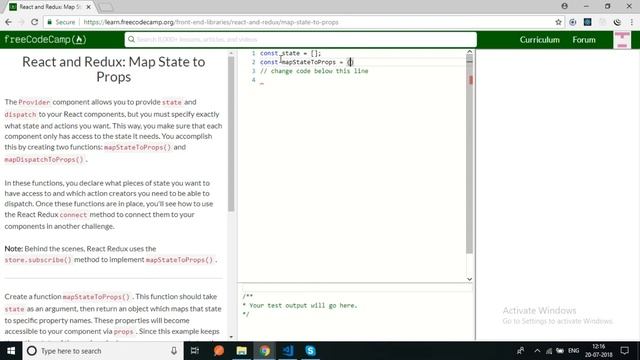Viewport: 640px width, 360px height.
Task: Bookmark this page with the star icon
Action: tap(558, 22)
